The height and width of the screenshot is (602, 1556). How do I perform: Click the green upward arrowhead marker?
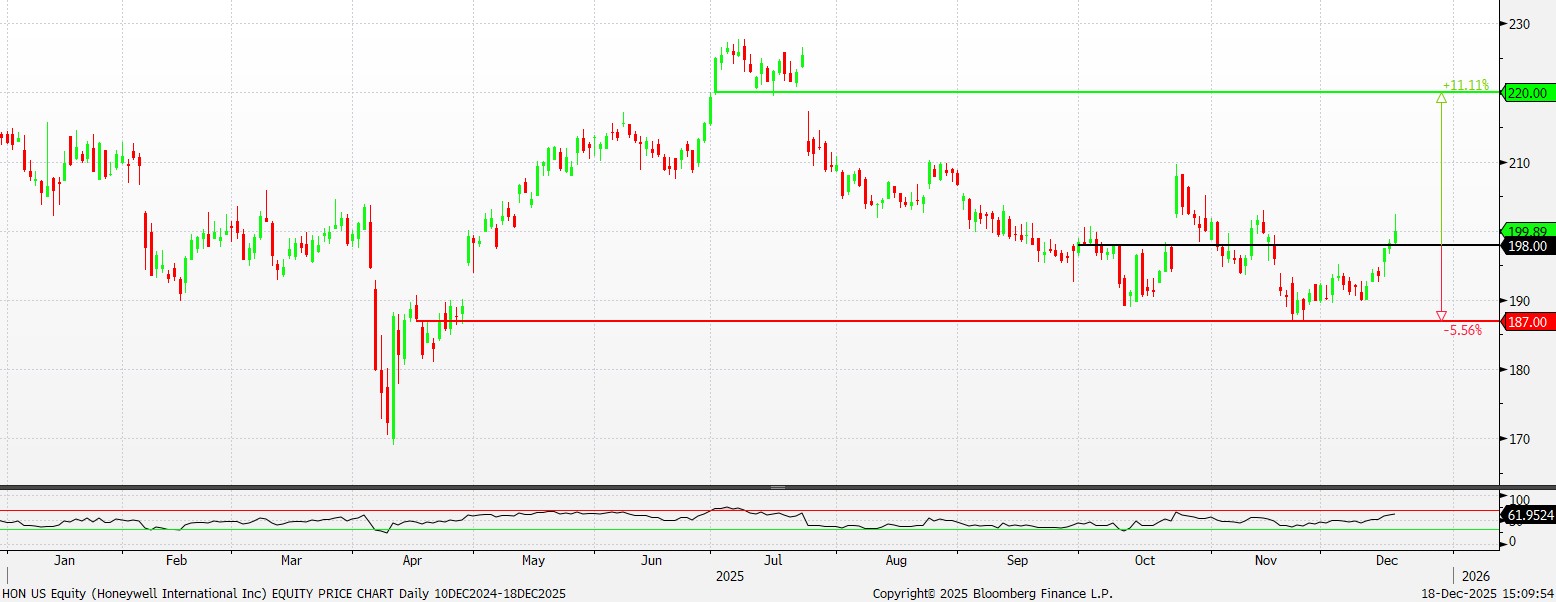tap(1441, 98)
